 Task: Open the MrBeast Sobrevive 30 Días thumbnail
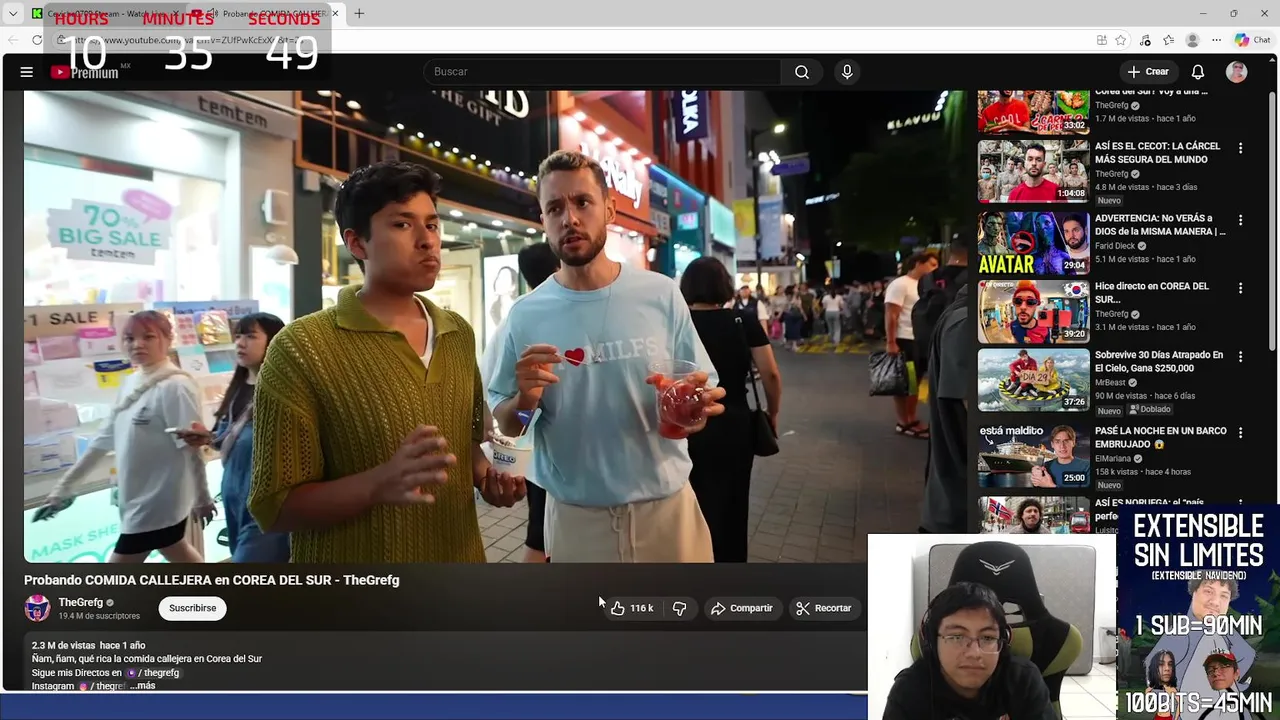pos(1033,380)
